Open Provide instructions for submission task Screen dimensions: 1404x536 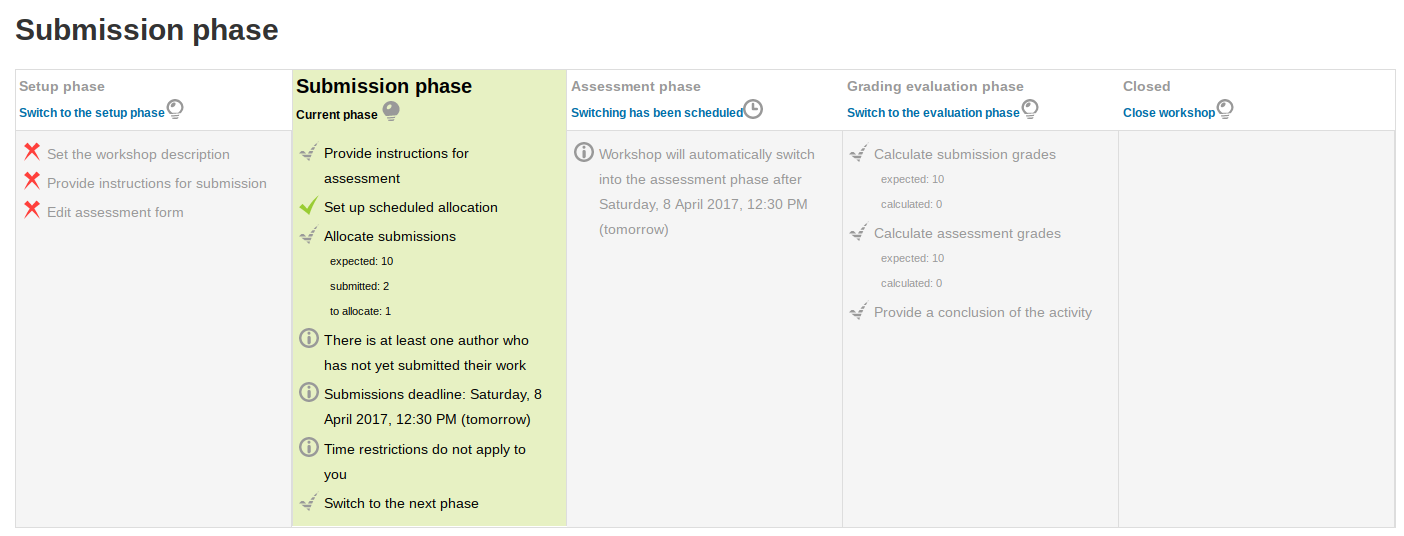(x=157, y=183)
